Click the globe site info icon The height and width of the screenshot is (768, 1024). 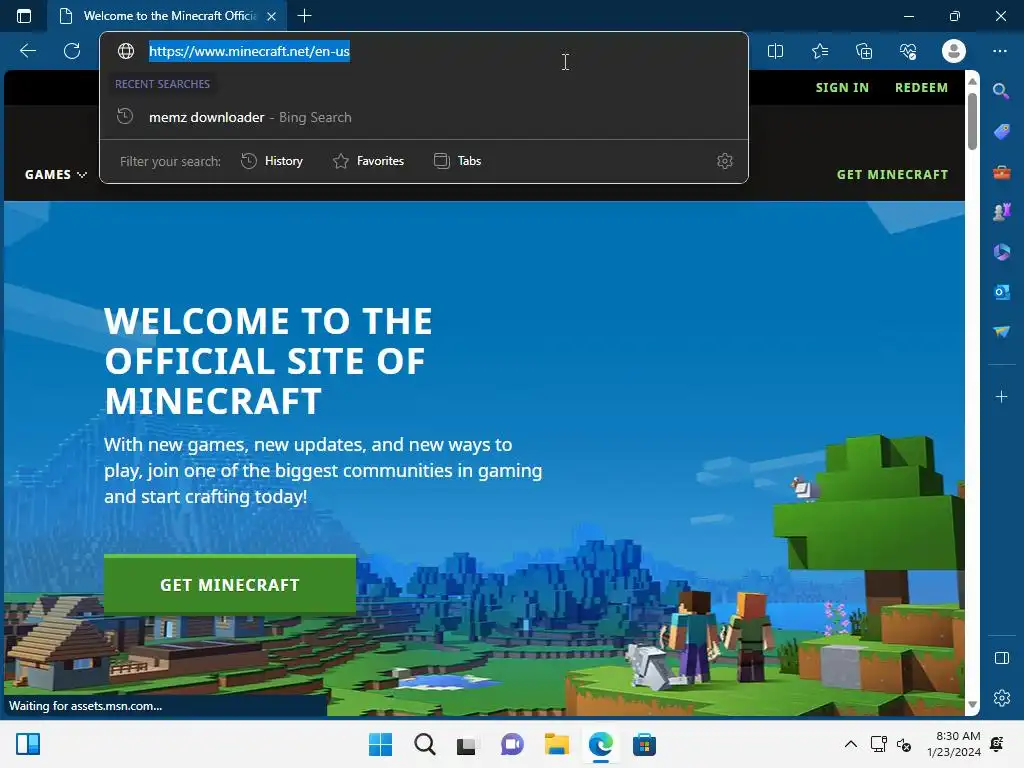tap(126, 51)
